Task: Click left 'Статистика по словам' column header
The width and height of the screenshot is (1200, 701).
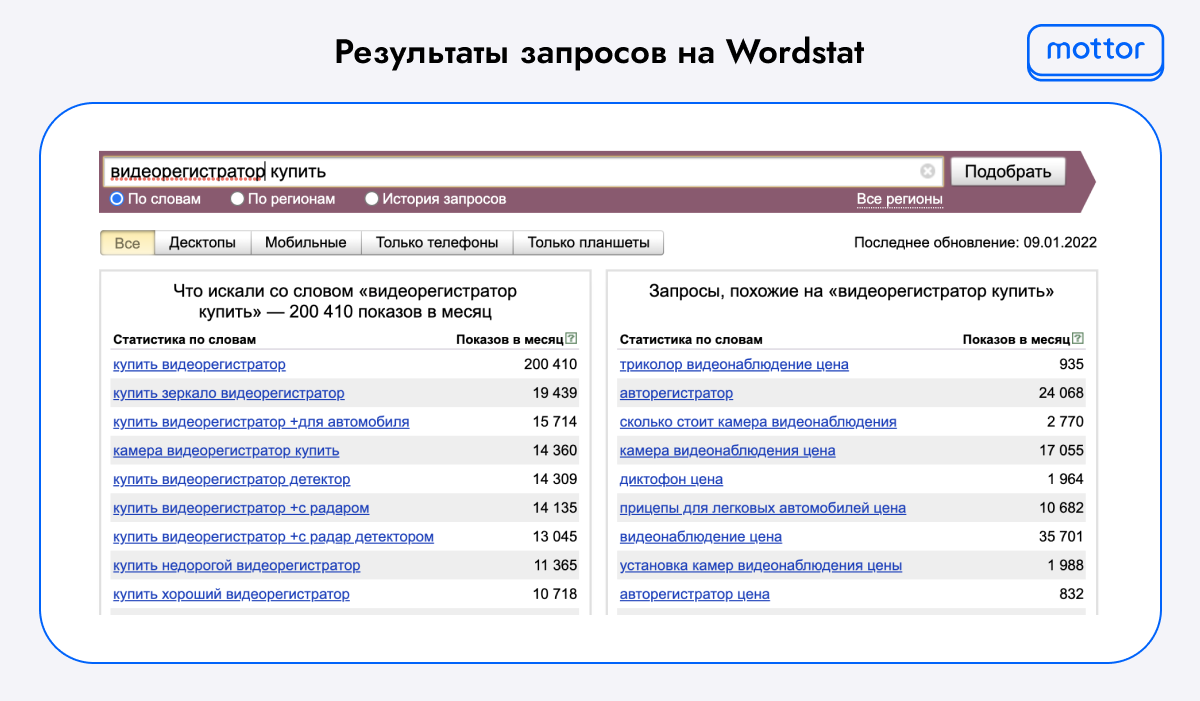Action: pyautogui.click(x=185, y=339)
